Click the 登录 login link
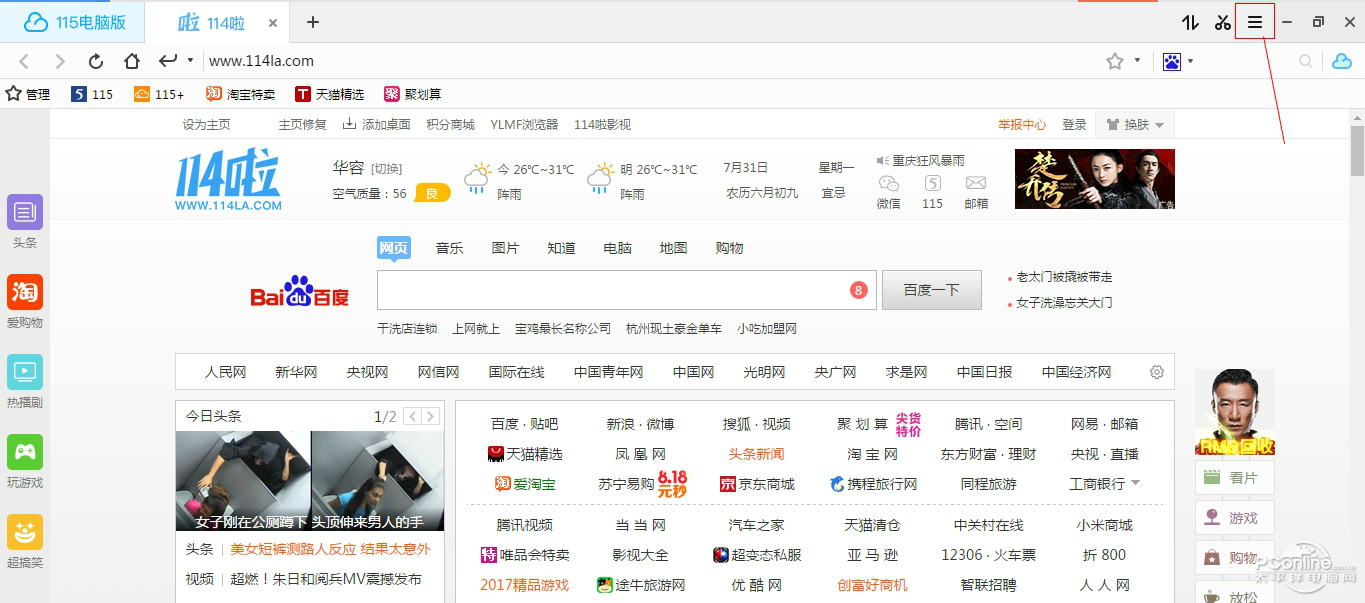The image size is (1365, 603). tap(1074, 125)
